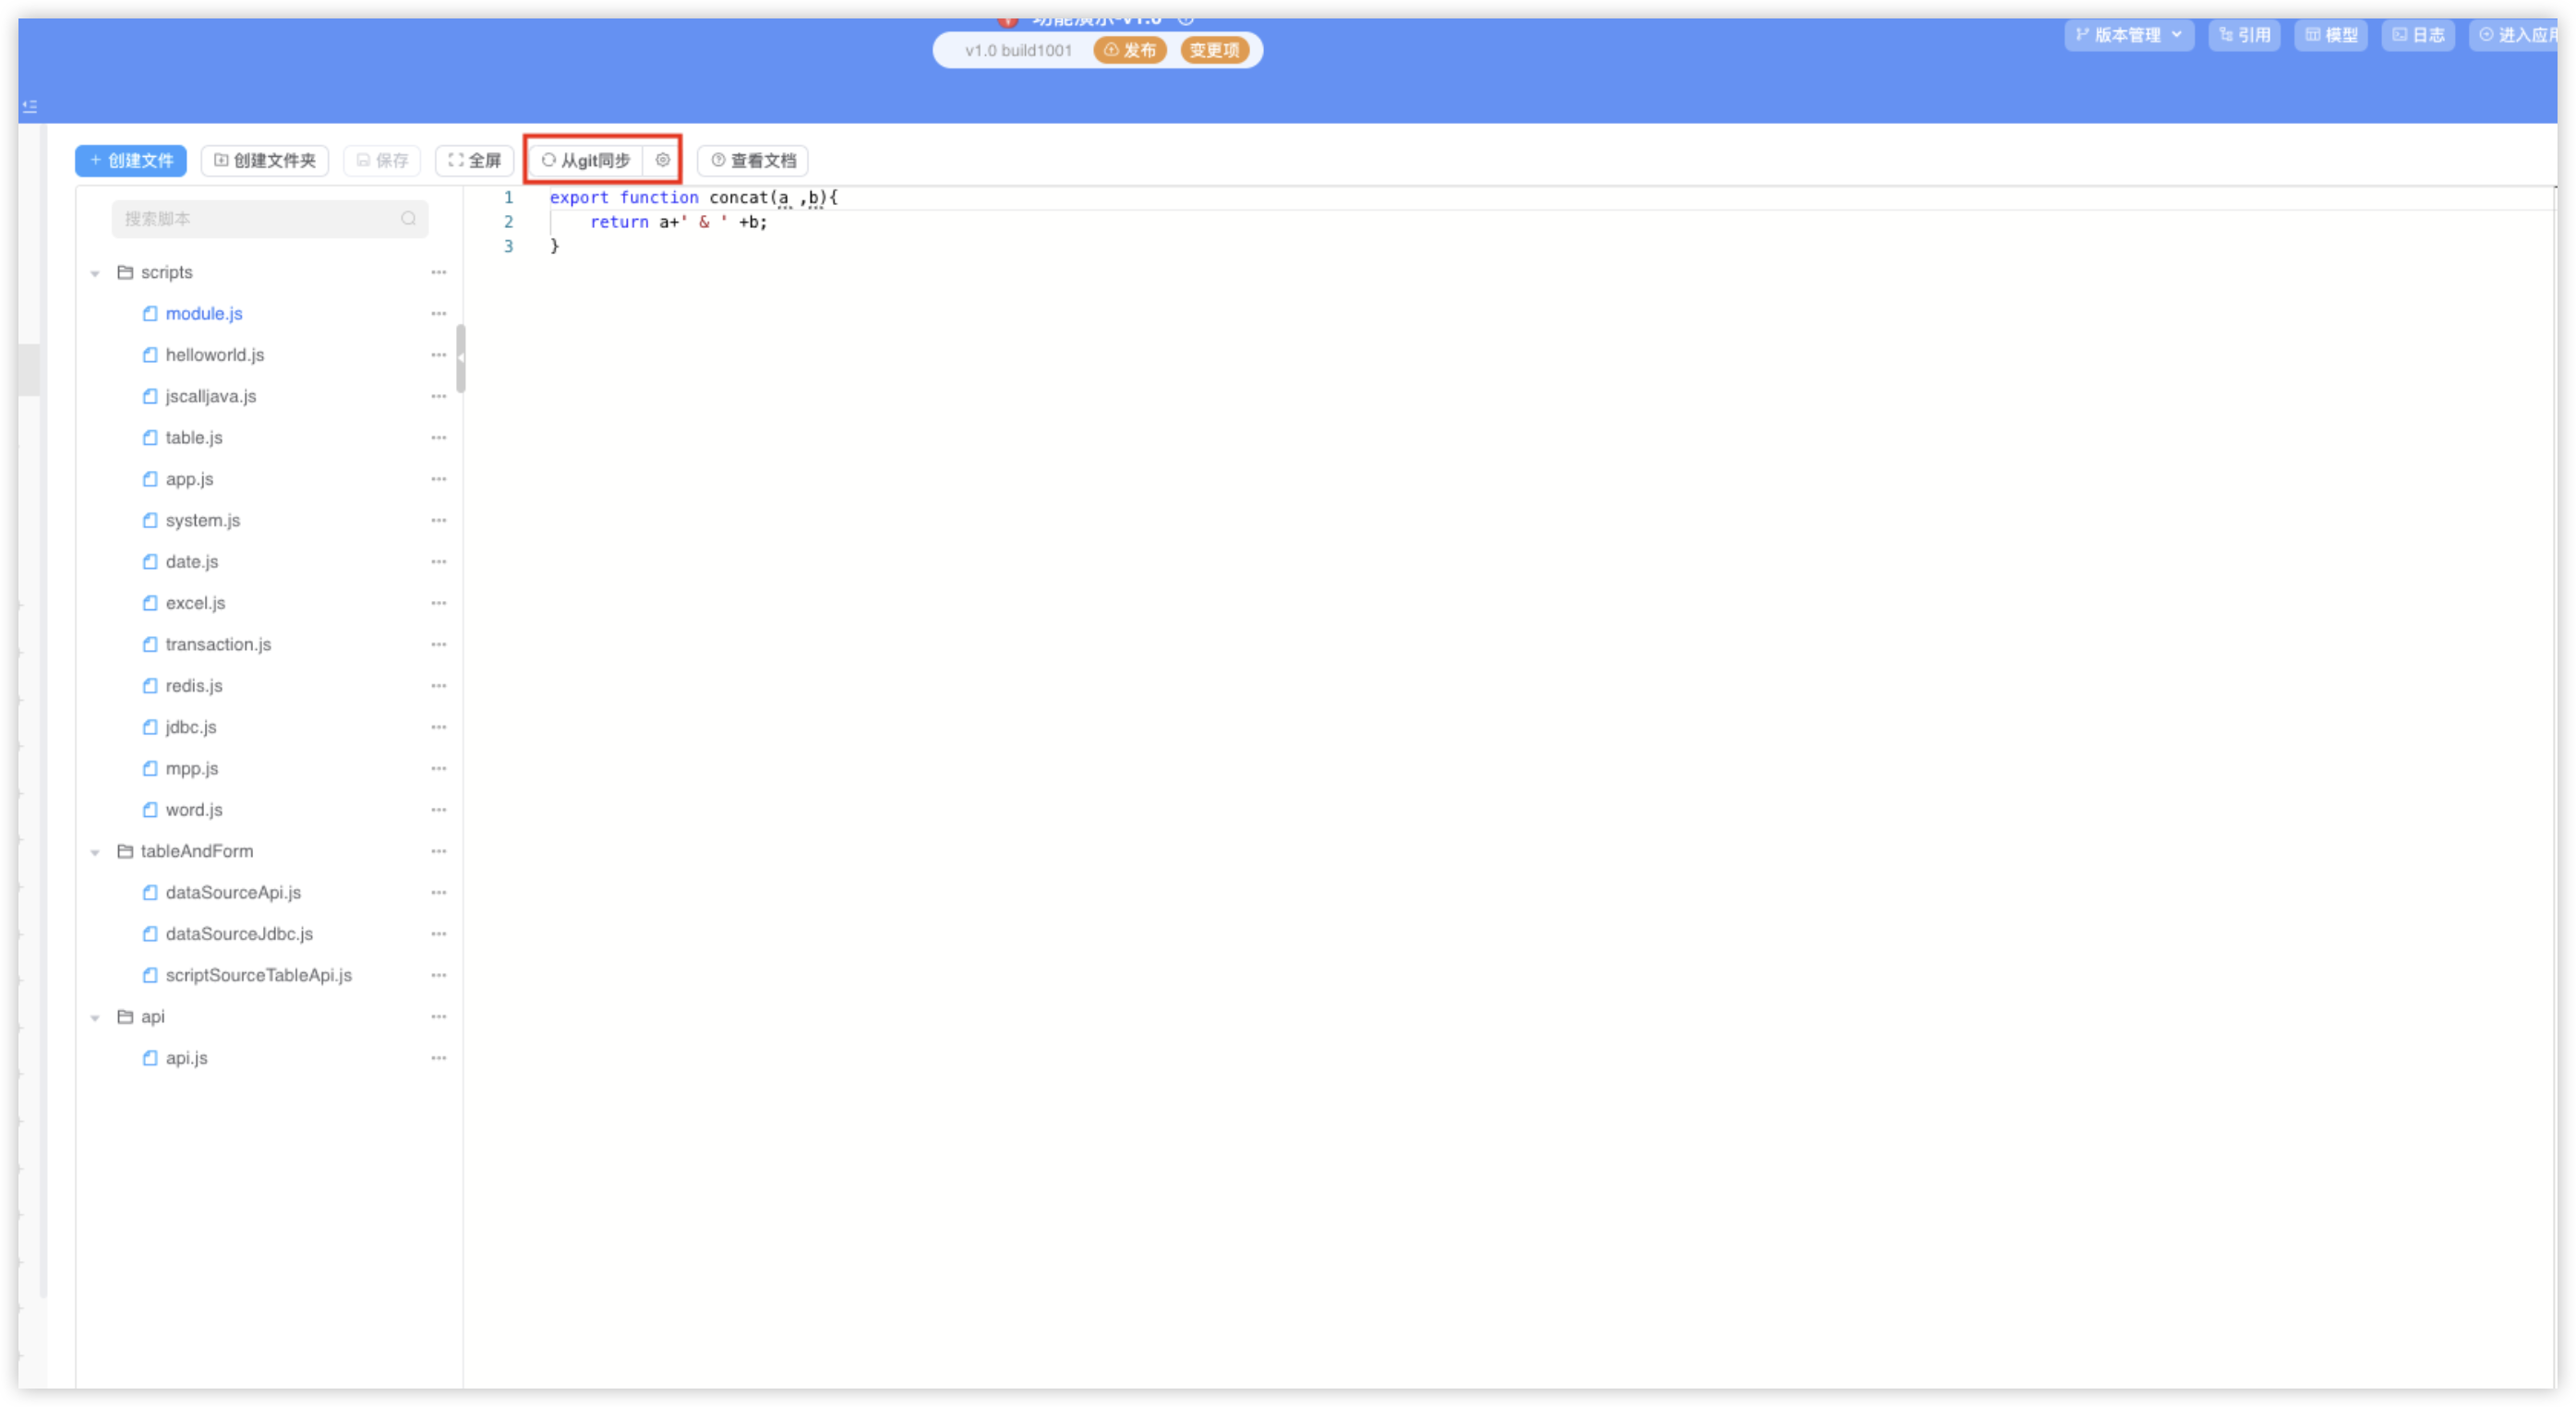Click the 从git同步 button
Viewport: 2576px width, 1407px height.
tap(587, 160)
